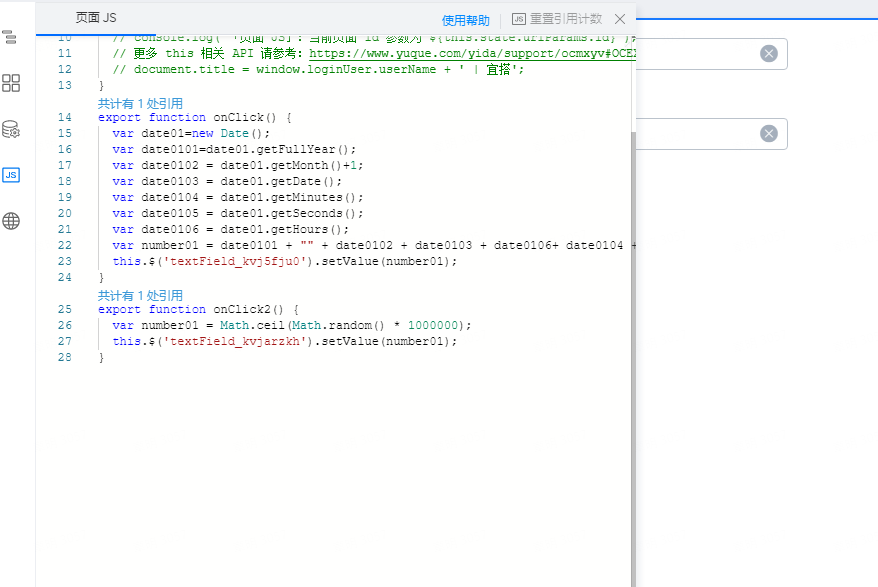
Task: Click line 19 getMinutes statement
Action: [237, 197]
